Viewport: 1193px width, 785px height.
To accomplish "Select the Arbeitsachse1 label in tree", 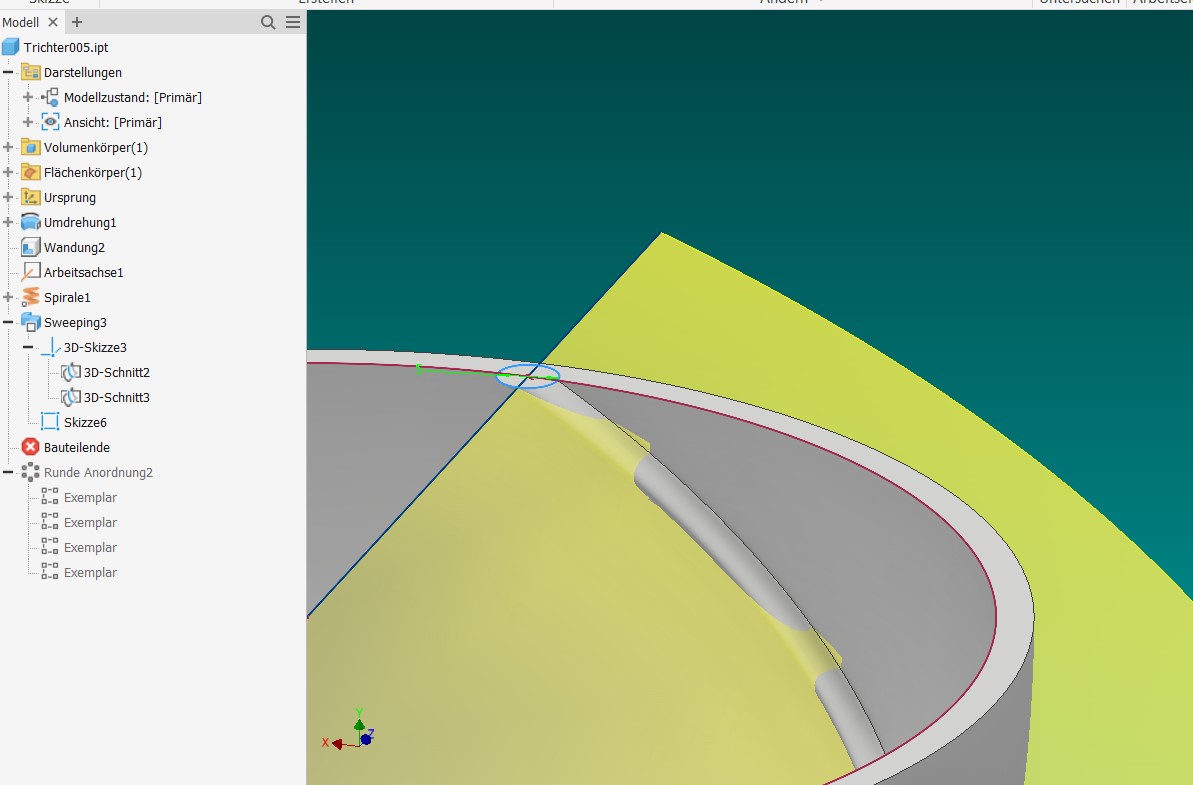I will tap(84, 272).
